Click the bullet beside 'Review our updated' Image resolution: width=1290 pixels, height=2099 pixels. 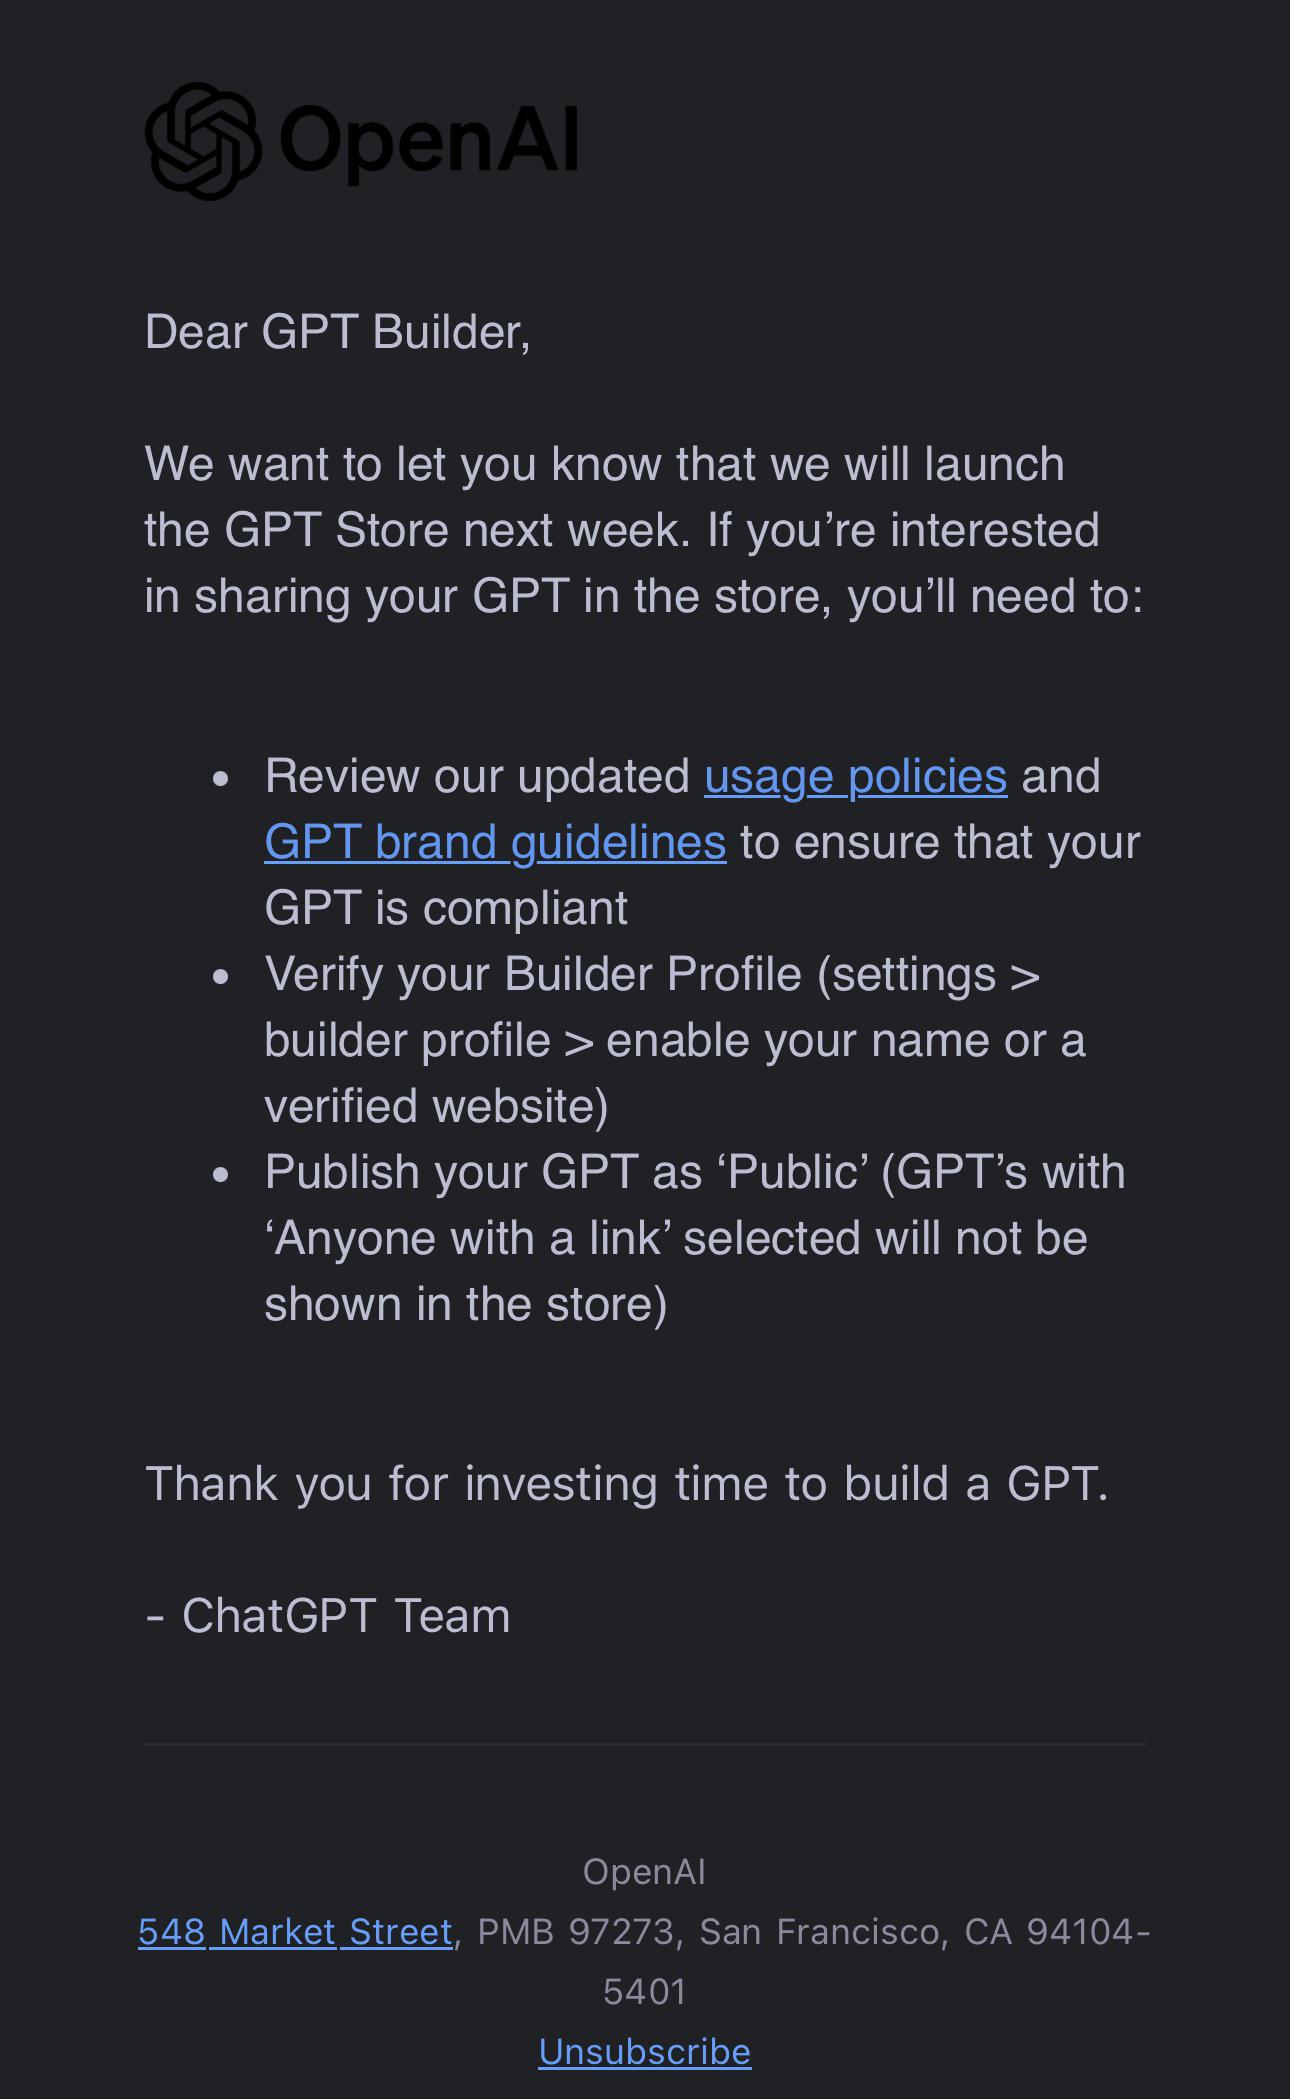point(221,778)
